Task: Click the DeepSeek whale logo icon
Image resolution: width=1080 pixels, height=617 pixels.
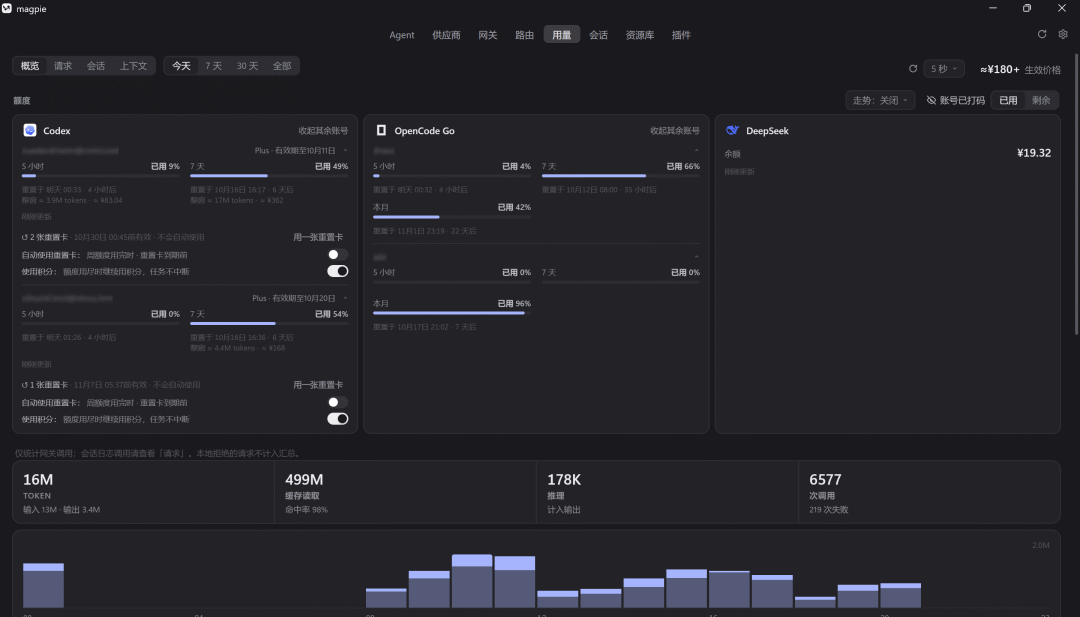Action: point(732,130)
